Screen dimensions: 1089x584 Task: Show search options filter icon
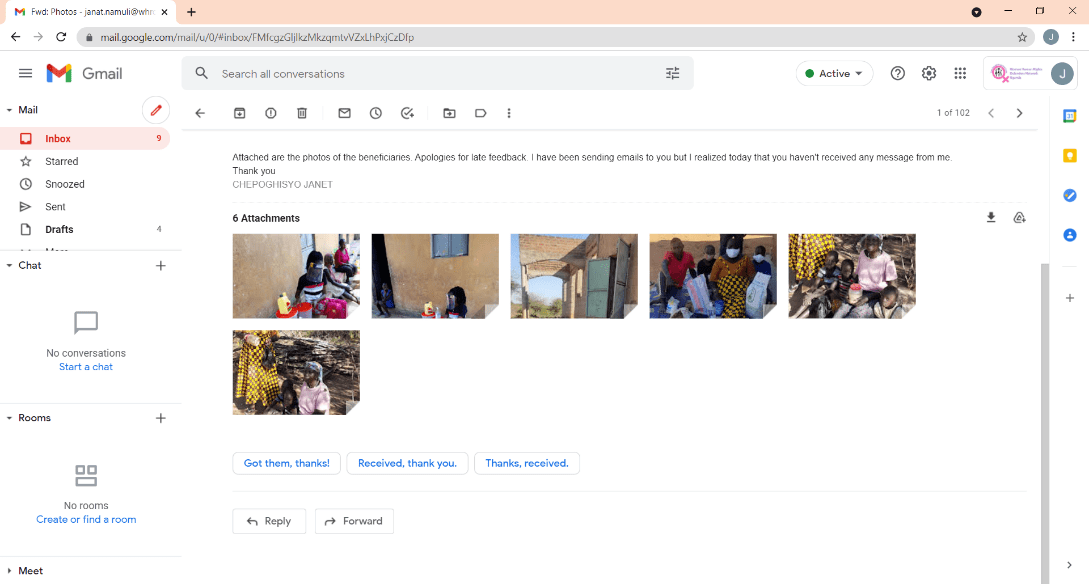[672, 73]
